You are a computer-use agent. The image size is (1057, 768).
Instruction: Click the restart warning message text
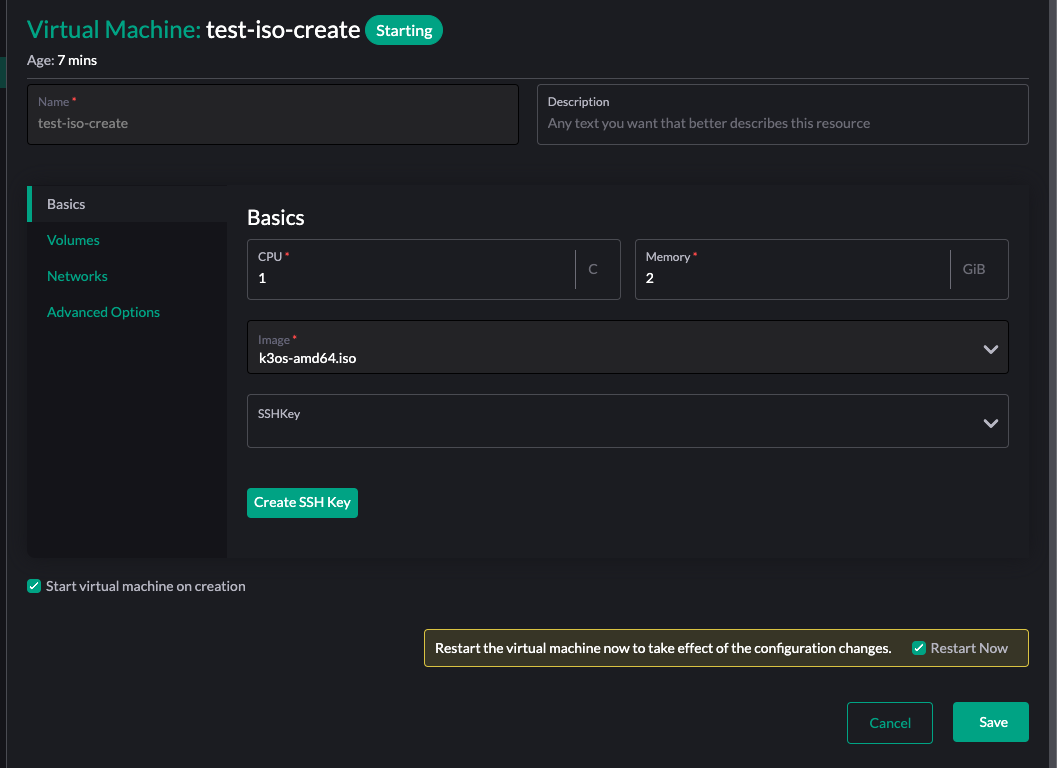[x=663, y=648]
